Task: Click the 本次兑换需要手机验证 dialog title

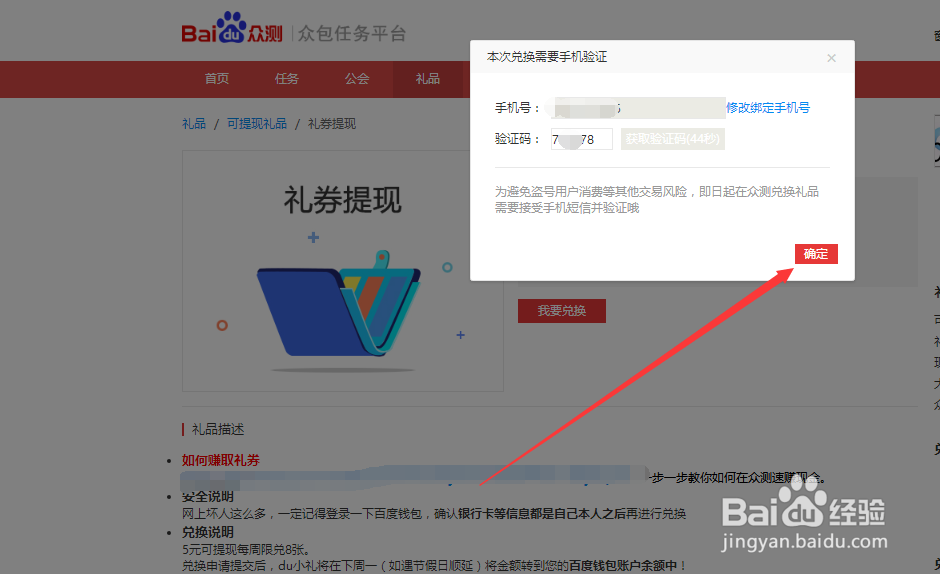Action: click(547, 57)
